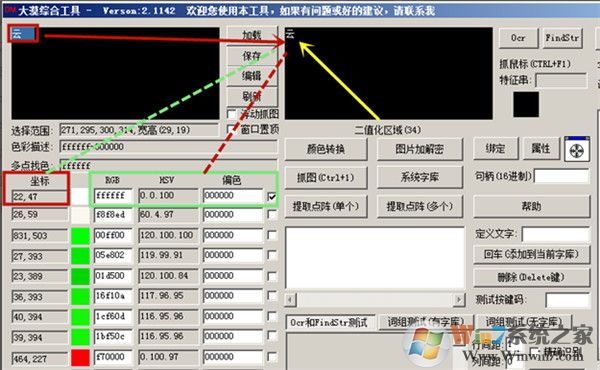Click the DM app icon in title bar
This screenshot has width=600, height=370.
(x=10, y=10)
